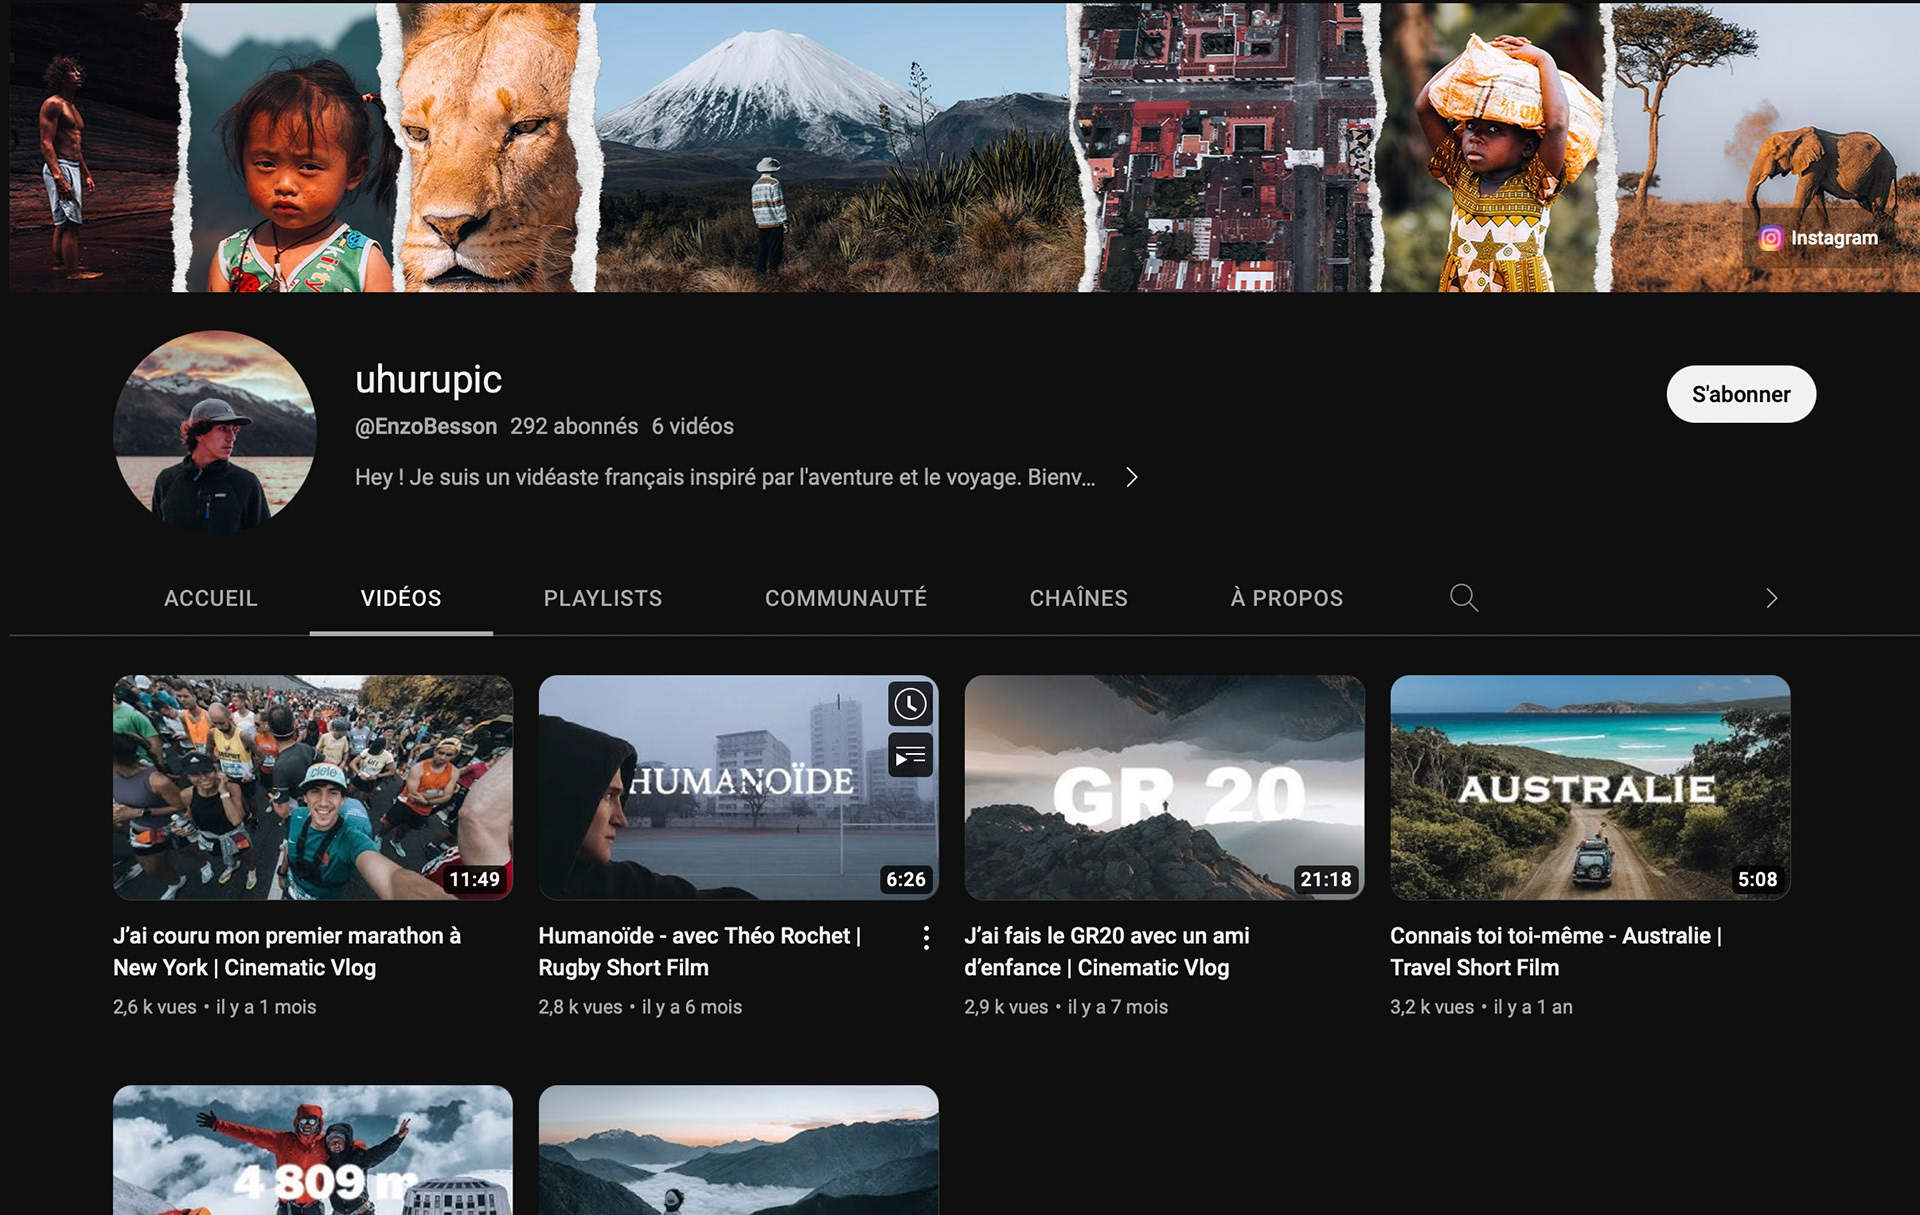Open the mountain clouds video thumbnail
The image size is (1920, 1215).
point(738,1150)
